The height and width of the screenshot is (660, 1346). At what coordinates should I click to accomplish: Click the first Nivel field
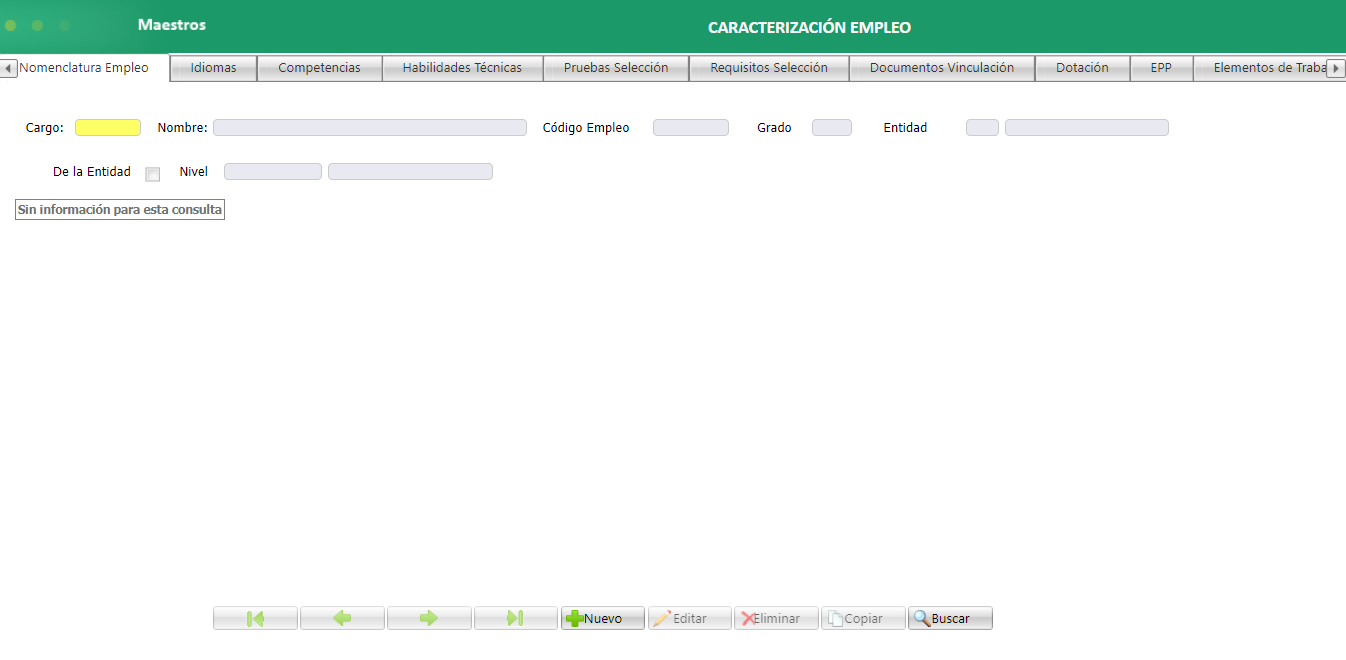pyautogui.click(x=273, y=172)
